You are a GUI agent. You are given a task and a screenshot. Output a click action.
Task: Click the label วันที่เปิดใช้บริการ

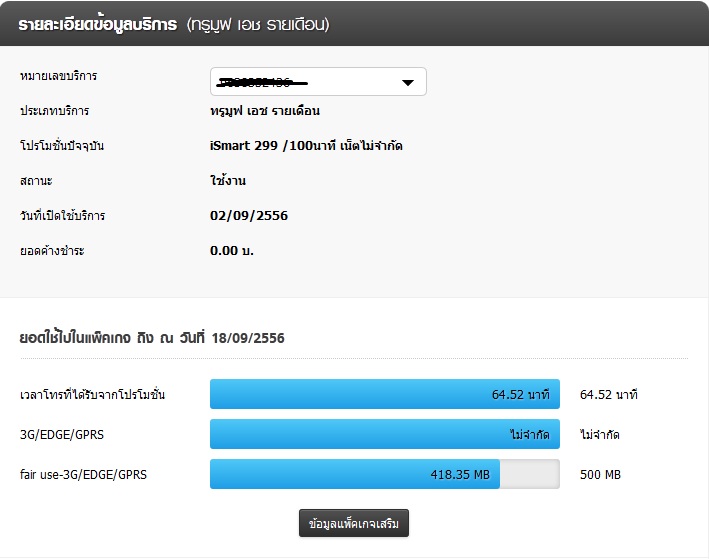[x=62, y=216]
